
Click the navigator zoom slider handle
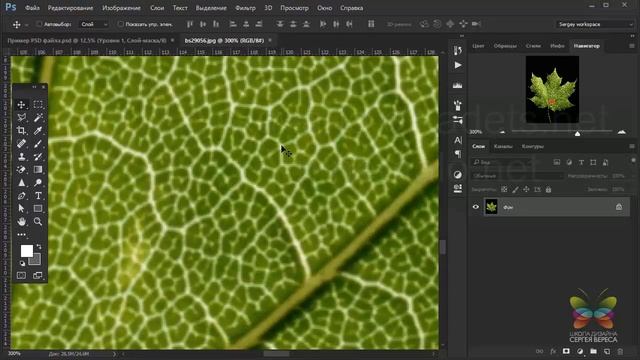click(578, 133)
